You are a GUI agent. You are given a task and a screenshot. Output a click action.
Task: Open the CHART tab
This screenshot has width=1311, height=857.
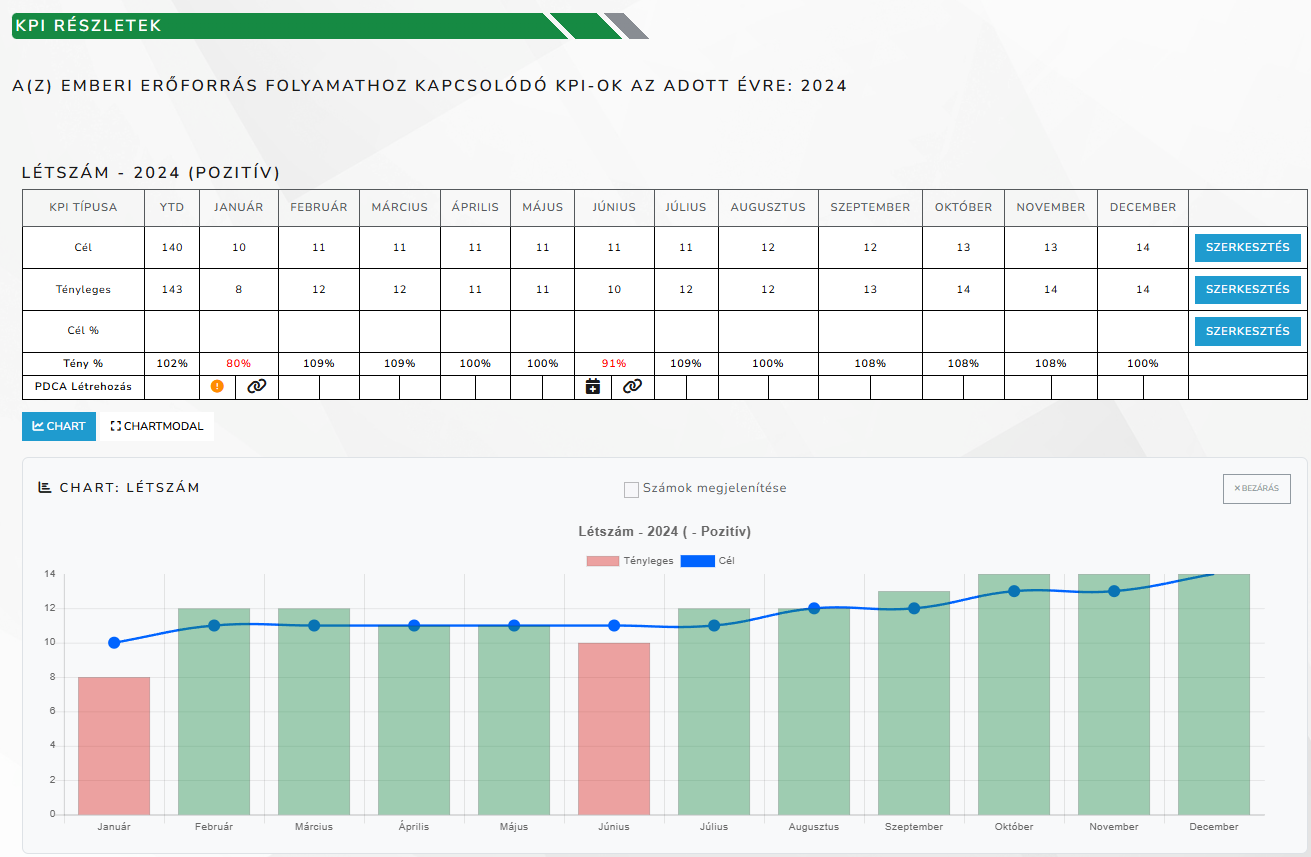click(59, 426)
